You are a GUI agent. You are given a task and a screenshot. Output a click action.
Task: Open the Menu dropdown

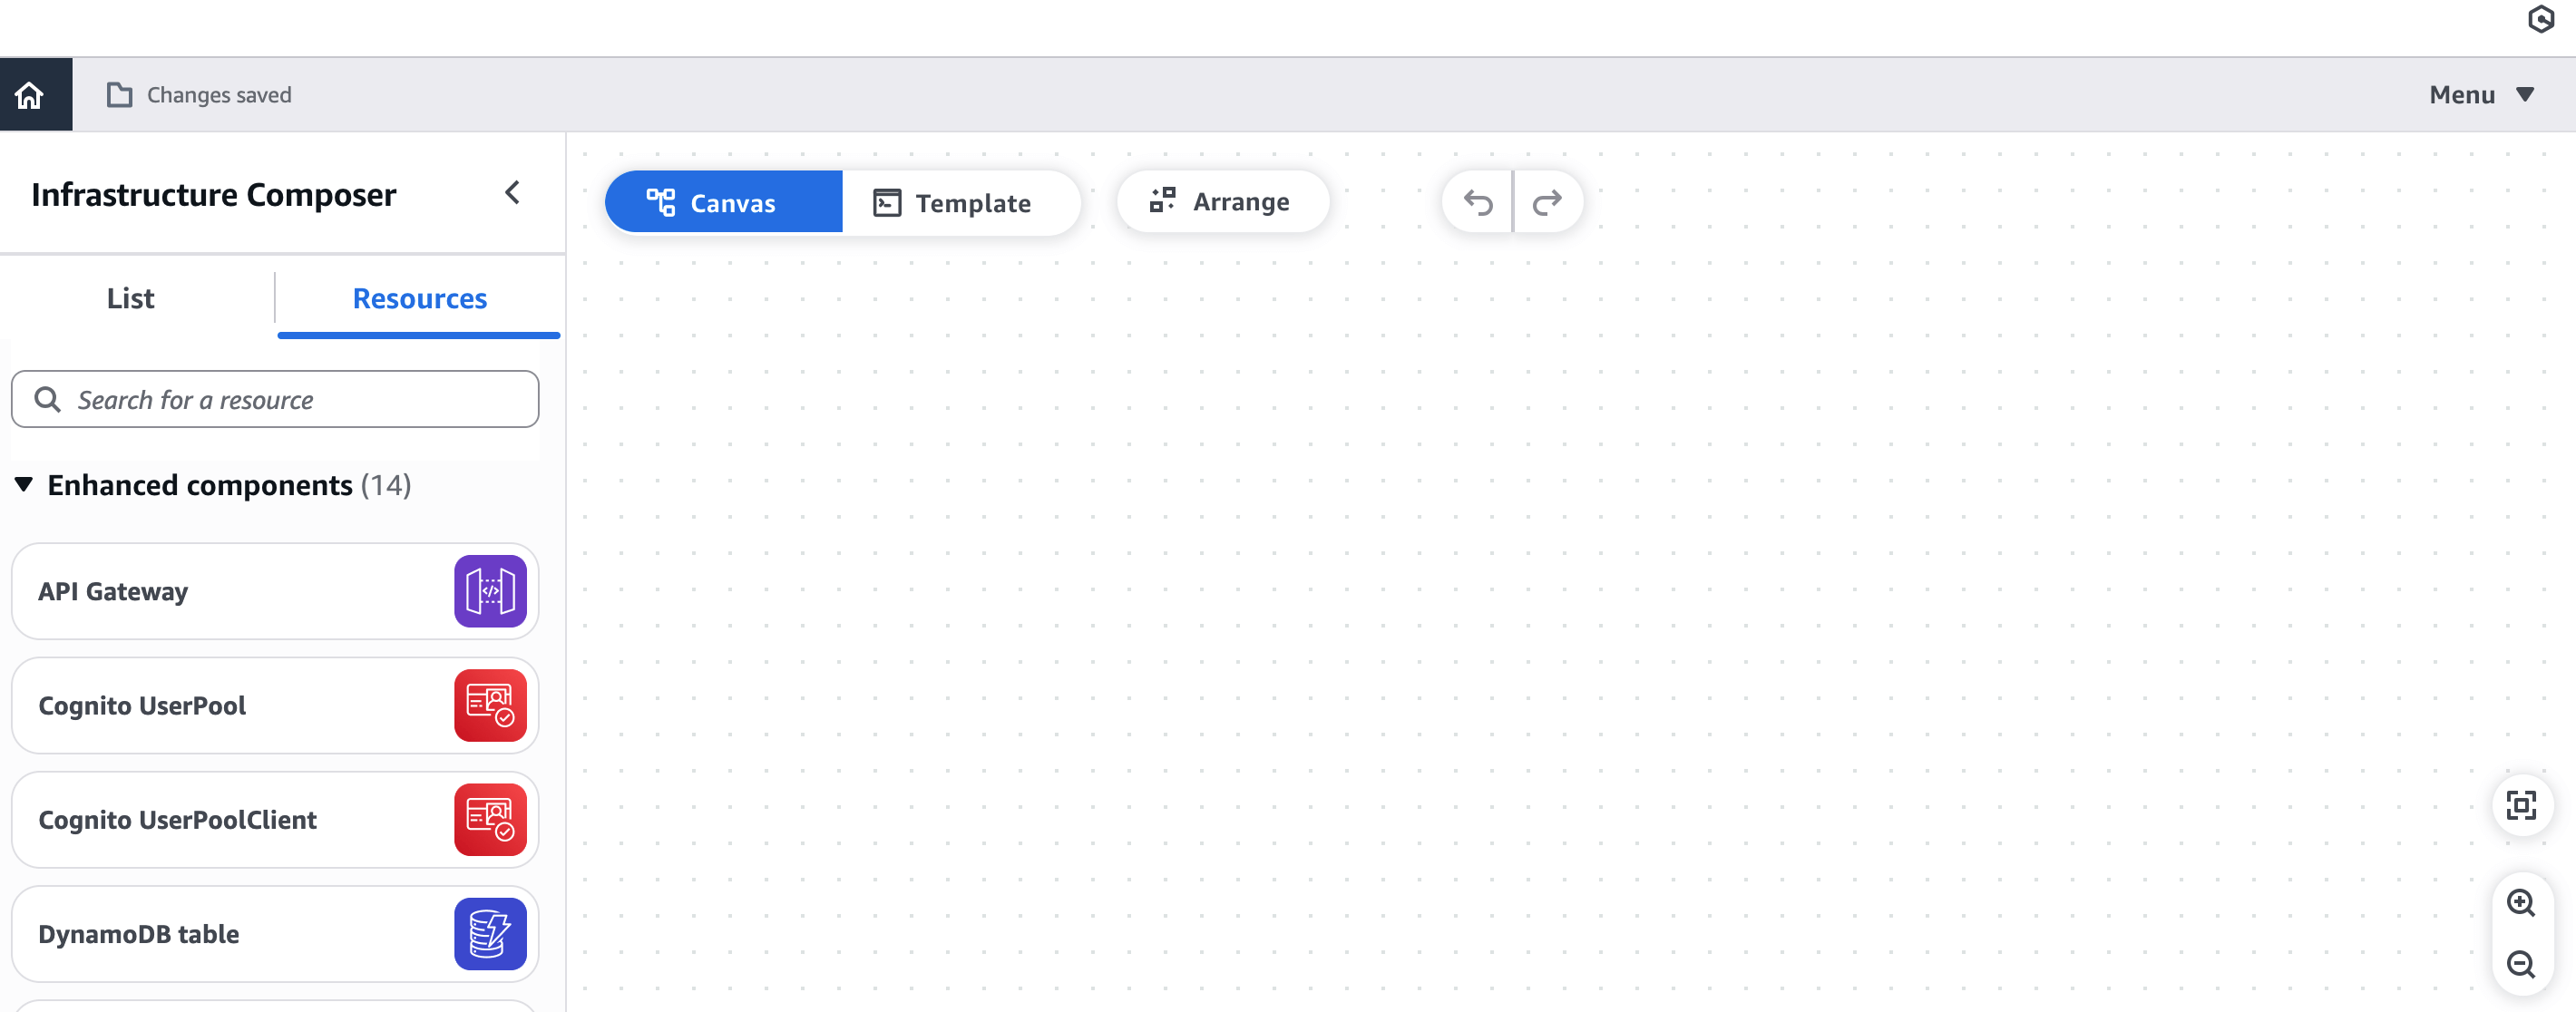pyautogui.click(x=2480, y=95)
